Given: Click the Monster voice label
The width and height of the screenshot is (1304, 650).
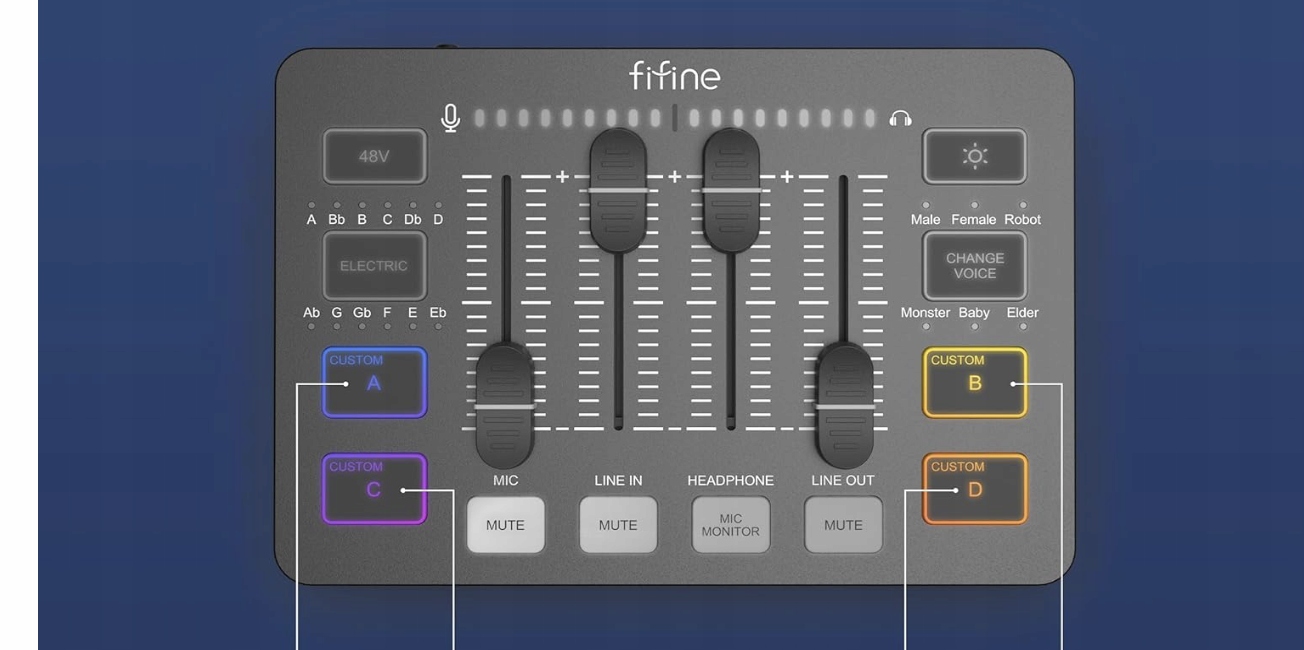Looking at the screenshot, I should 925,312.
